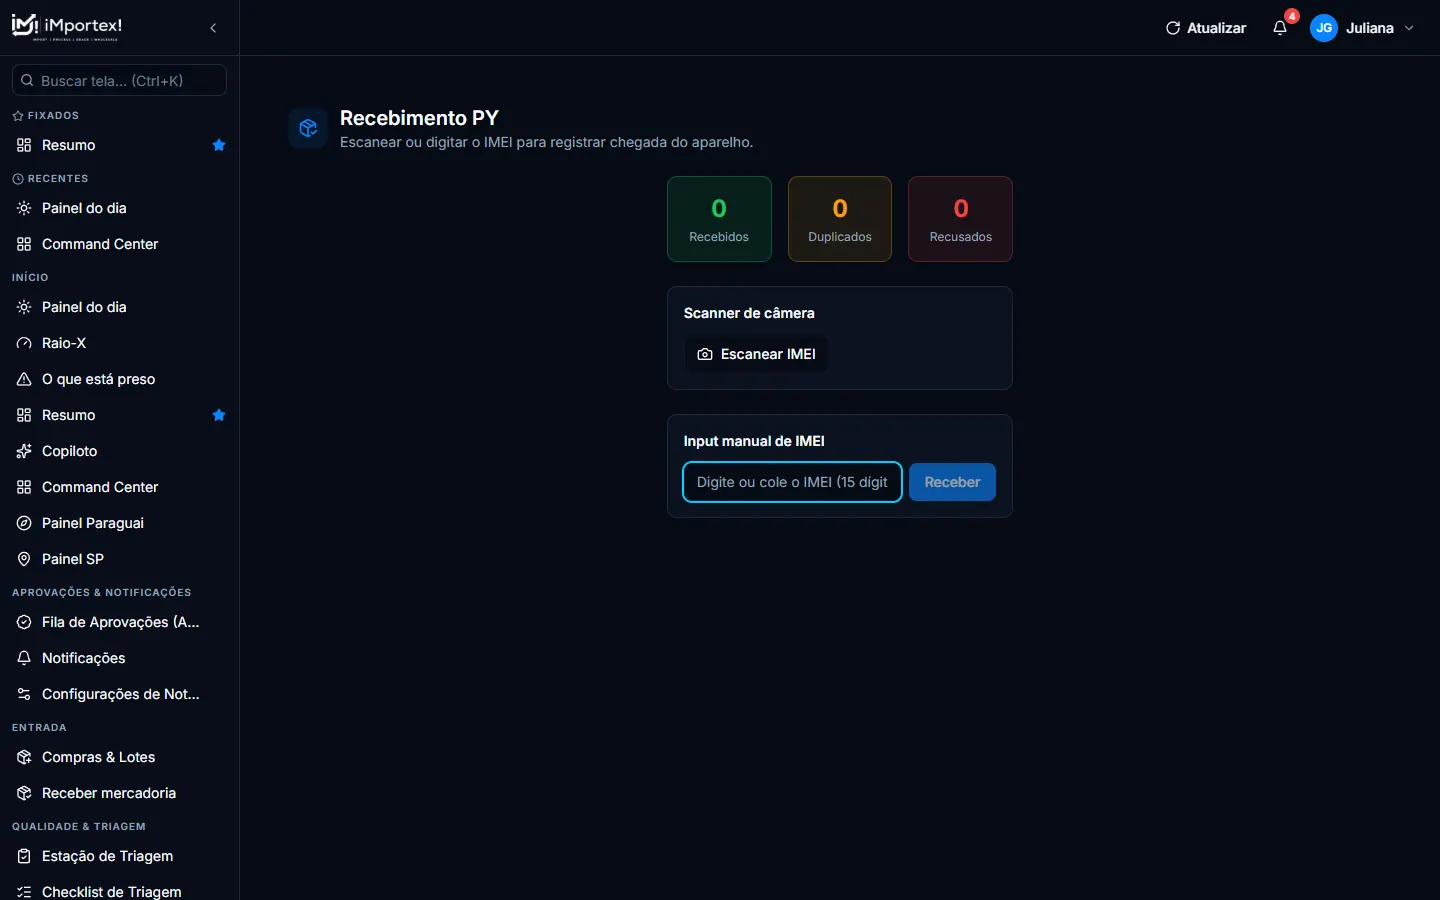Viewport: 1440px width, 900px height.
Task: Open the Juliana user menu dropdown
Action: [1364, 28]
